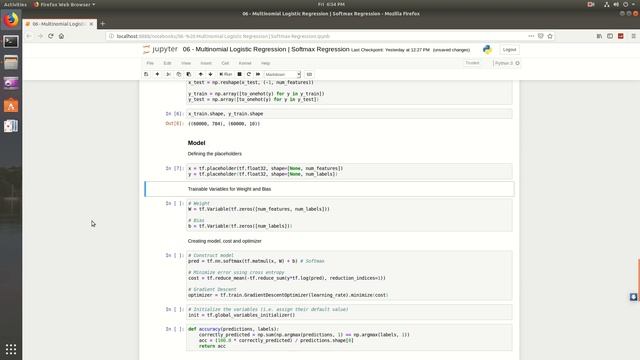Click the Logout button

(509, 49)
